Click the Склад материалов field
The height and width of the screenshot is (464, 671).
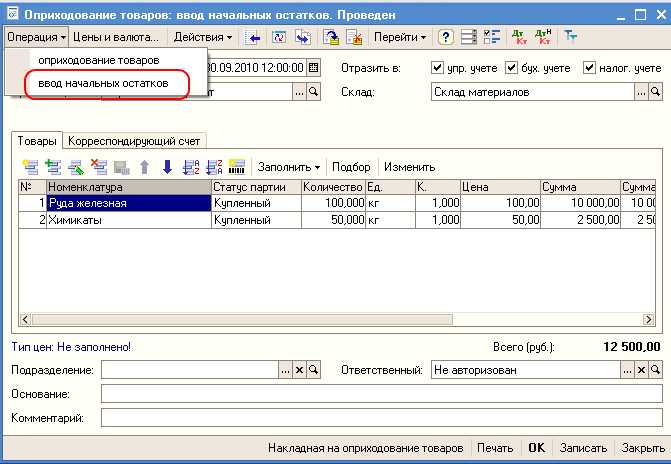532,92
